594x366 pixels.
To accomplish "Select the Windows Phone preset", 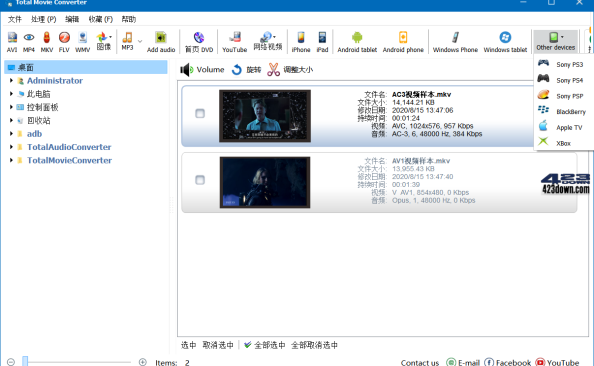I will tap(455, 42).
